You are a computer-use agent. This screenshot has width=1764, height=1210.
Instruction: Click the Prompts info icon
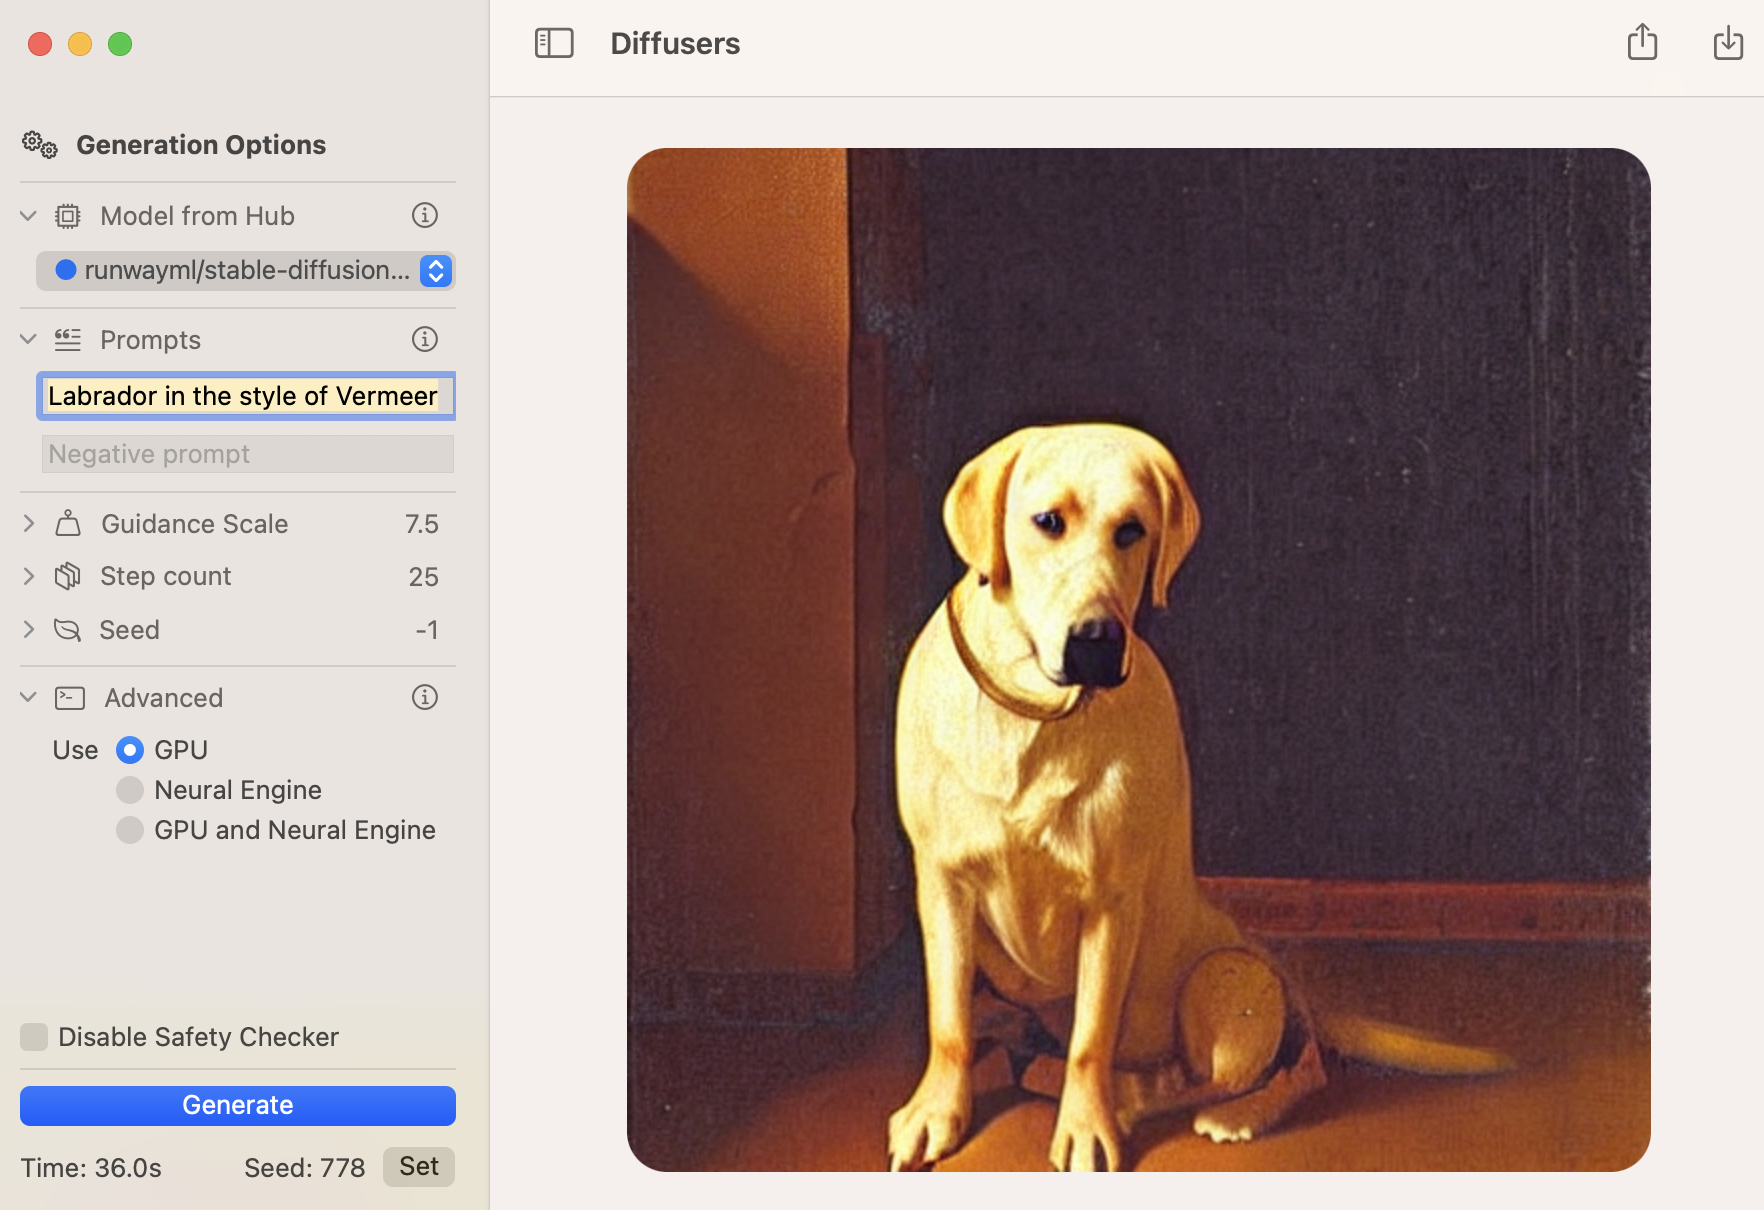[424, 339]
